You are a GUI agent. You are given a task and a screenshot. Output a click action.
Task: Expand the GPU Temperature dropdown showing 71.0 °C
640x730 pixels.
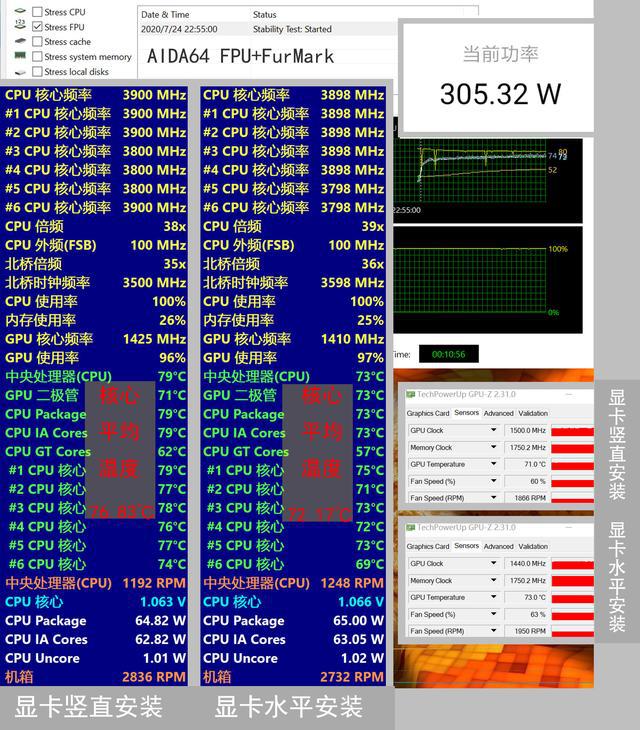[x=493, y=464]
